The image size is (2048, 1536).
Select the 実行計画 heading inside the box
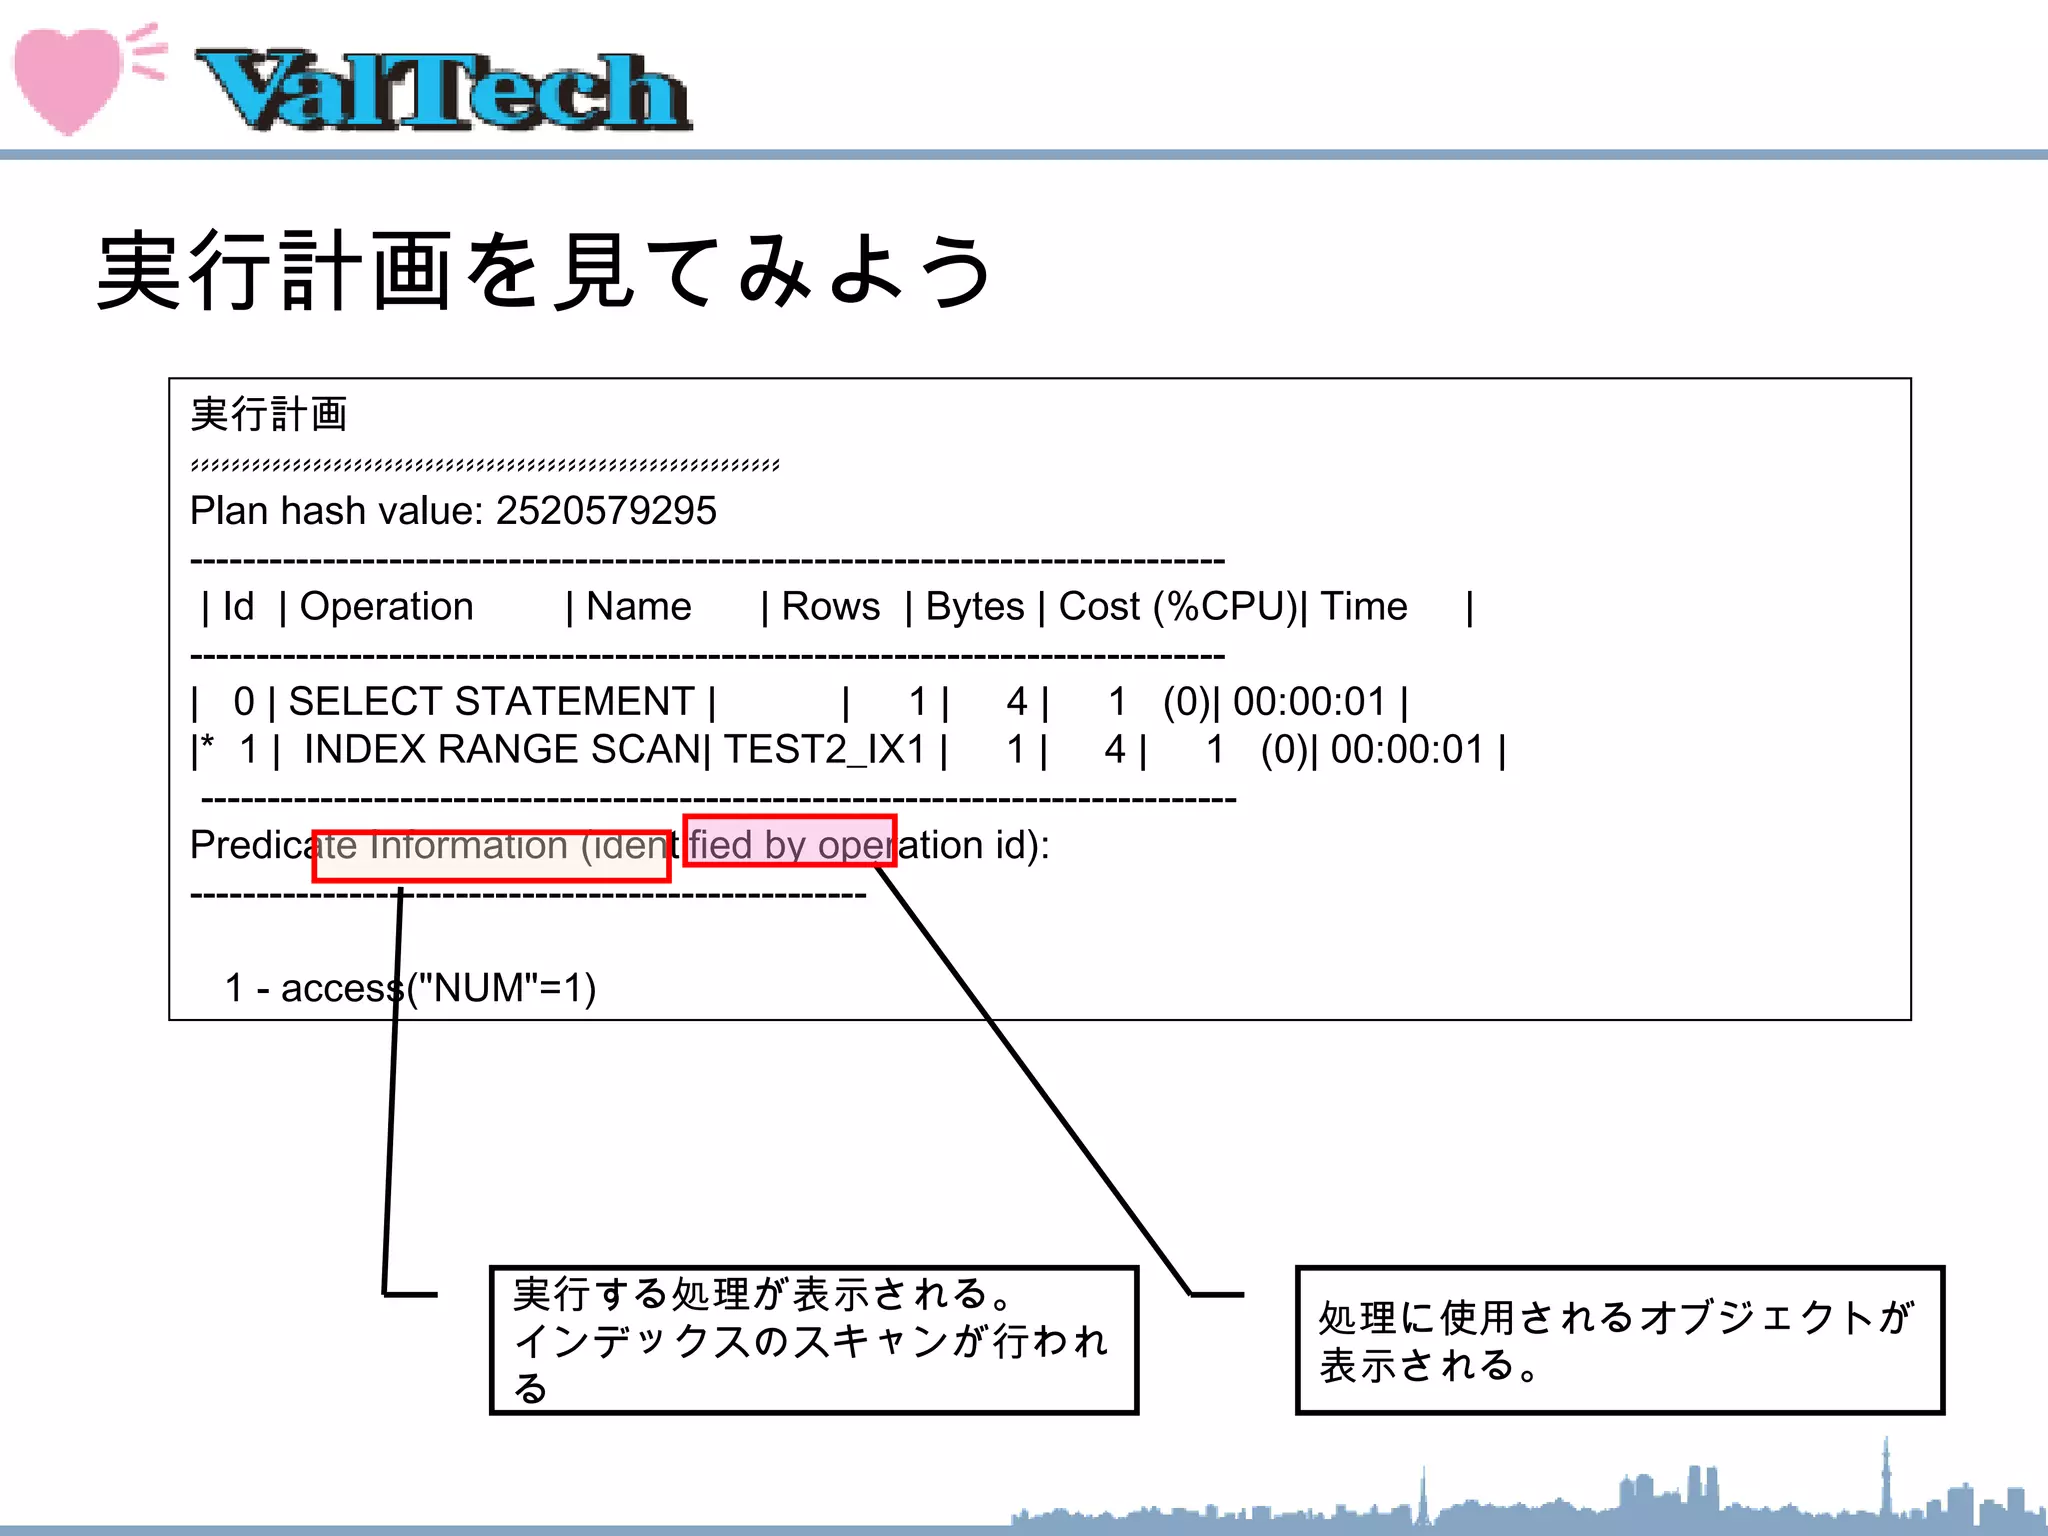click(x=269, y=414)
